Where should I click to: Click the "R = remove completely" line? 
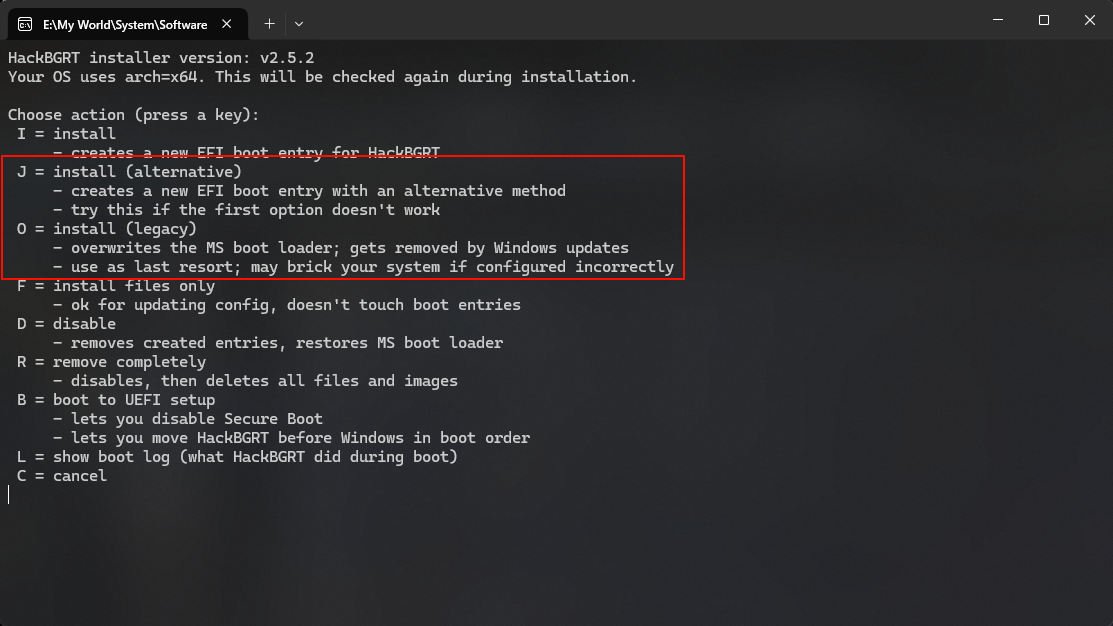click(111, 362)
